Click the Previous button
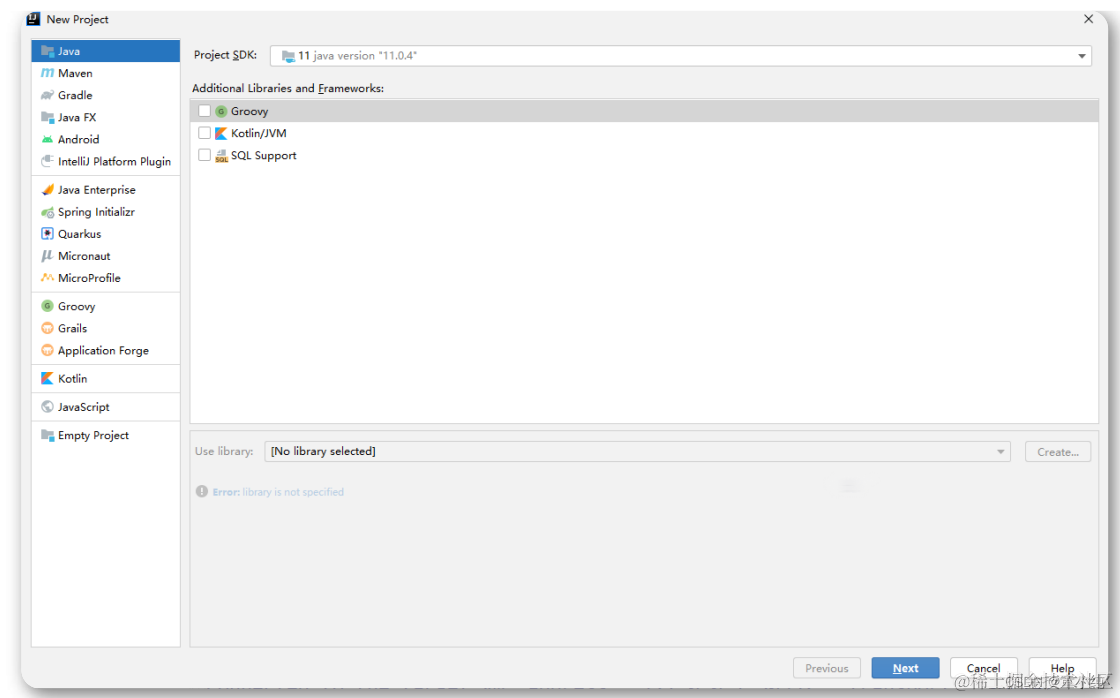 point(826,668)
